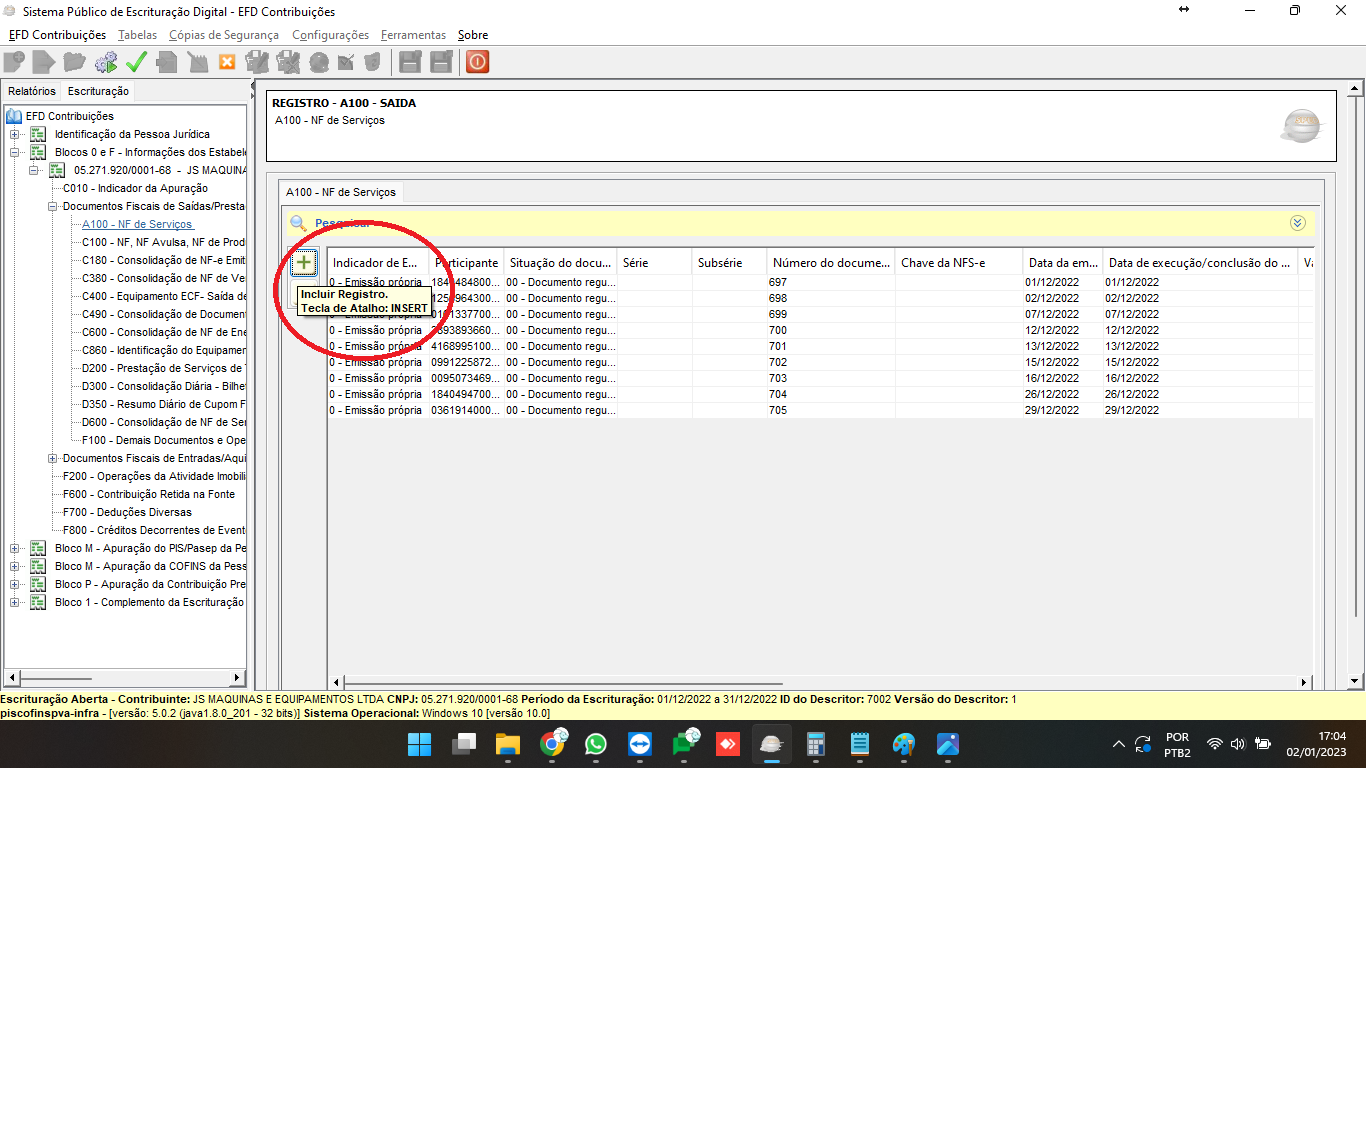
Task: Click the Bloco P node icon in tree
Action: tap(38, 584)
